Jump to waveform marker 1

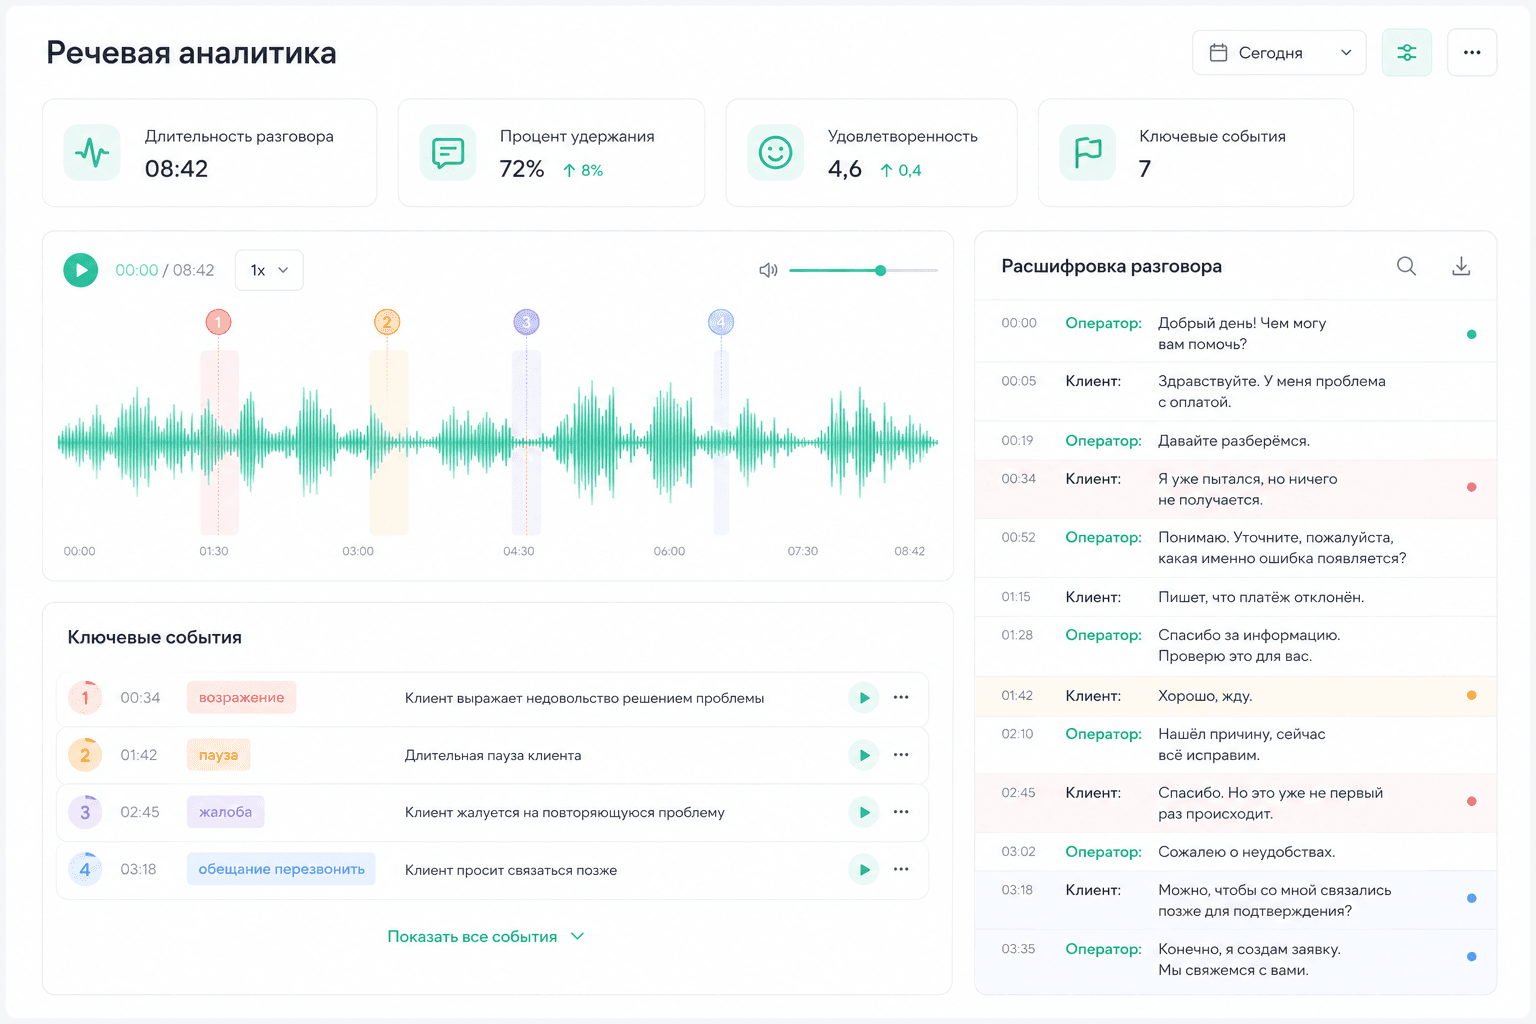(x=218, y=322)
